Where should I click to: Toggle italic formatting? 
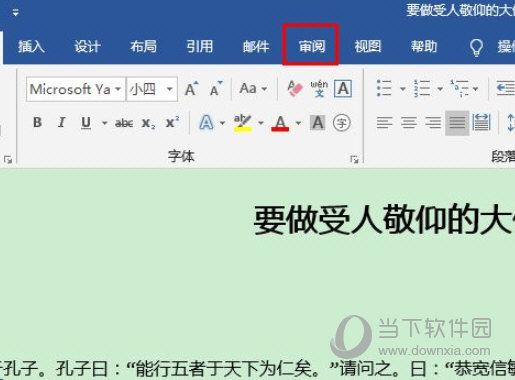tap(61, 122)
